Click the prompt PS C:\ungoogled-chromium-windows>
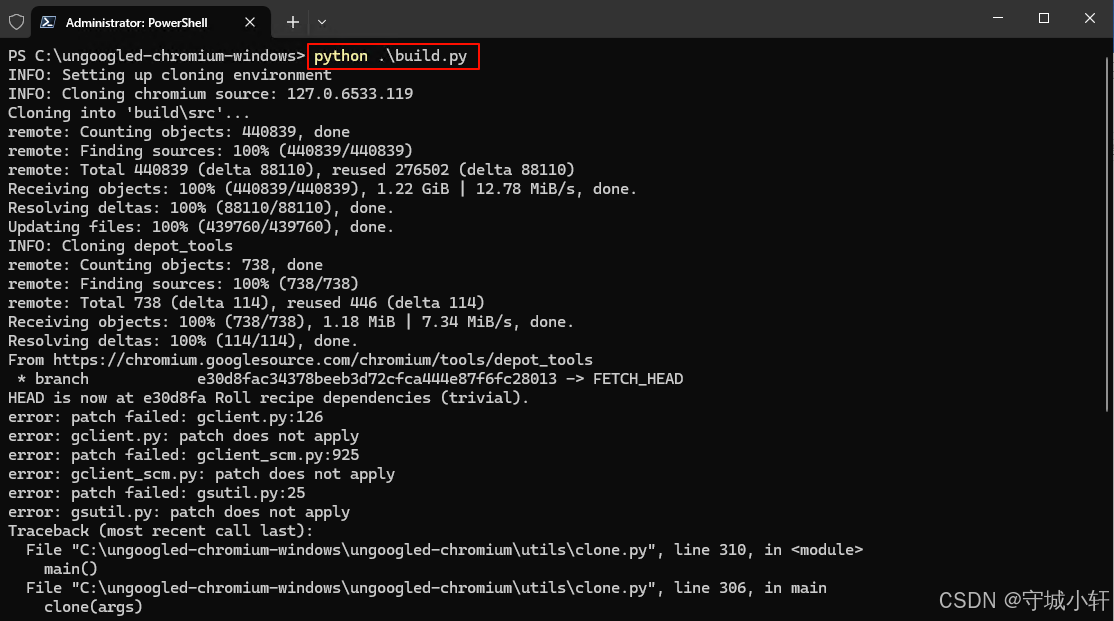This screenshot has height=621, width=1114. point(156,56)
